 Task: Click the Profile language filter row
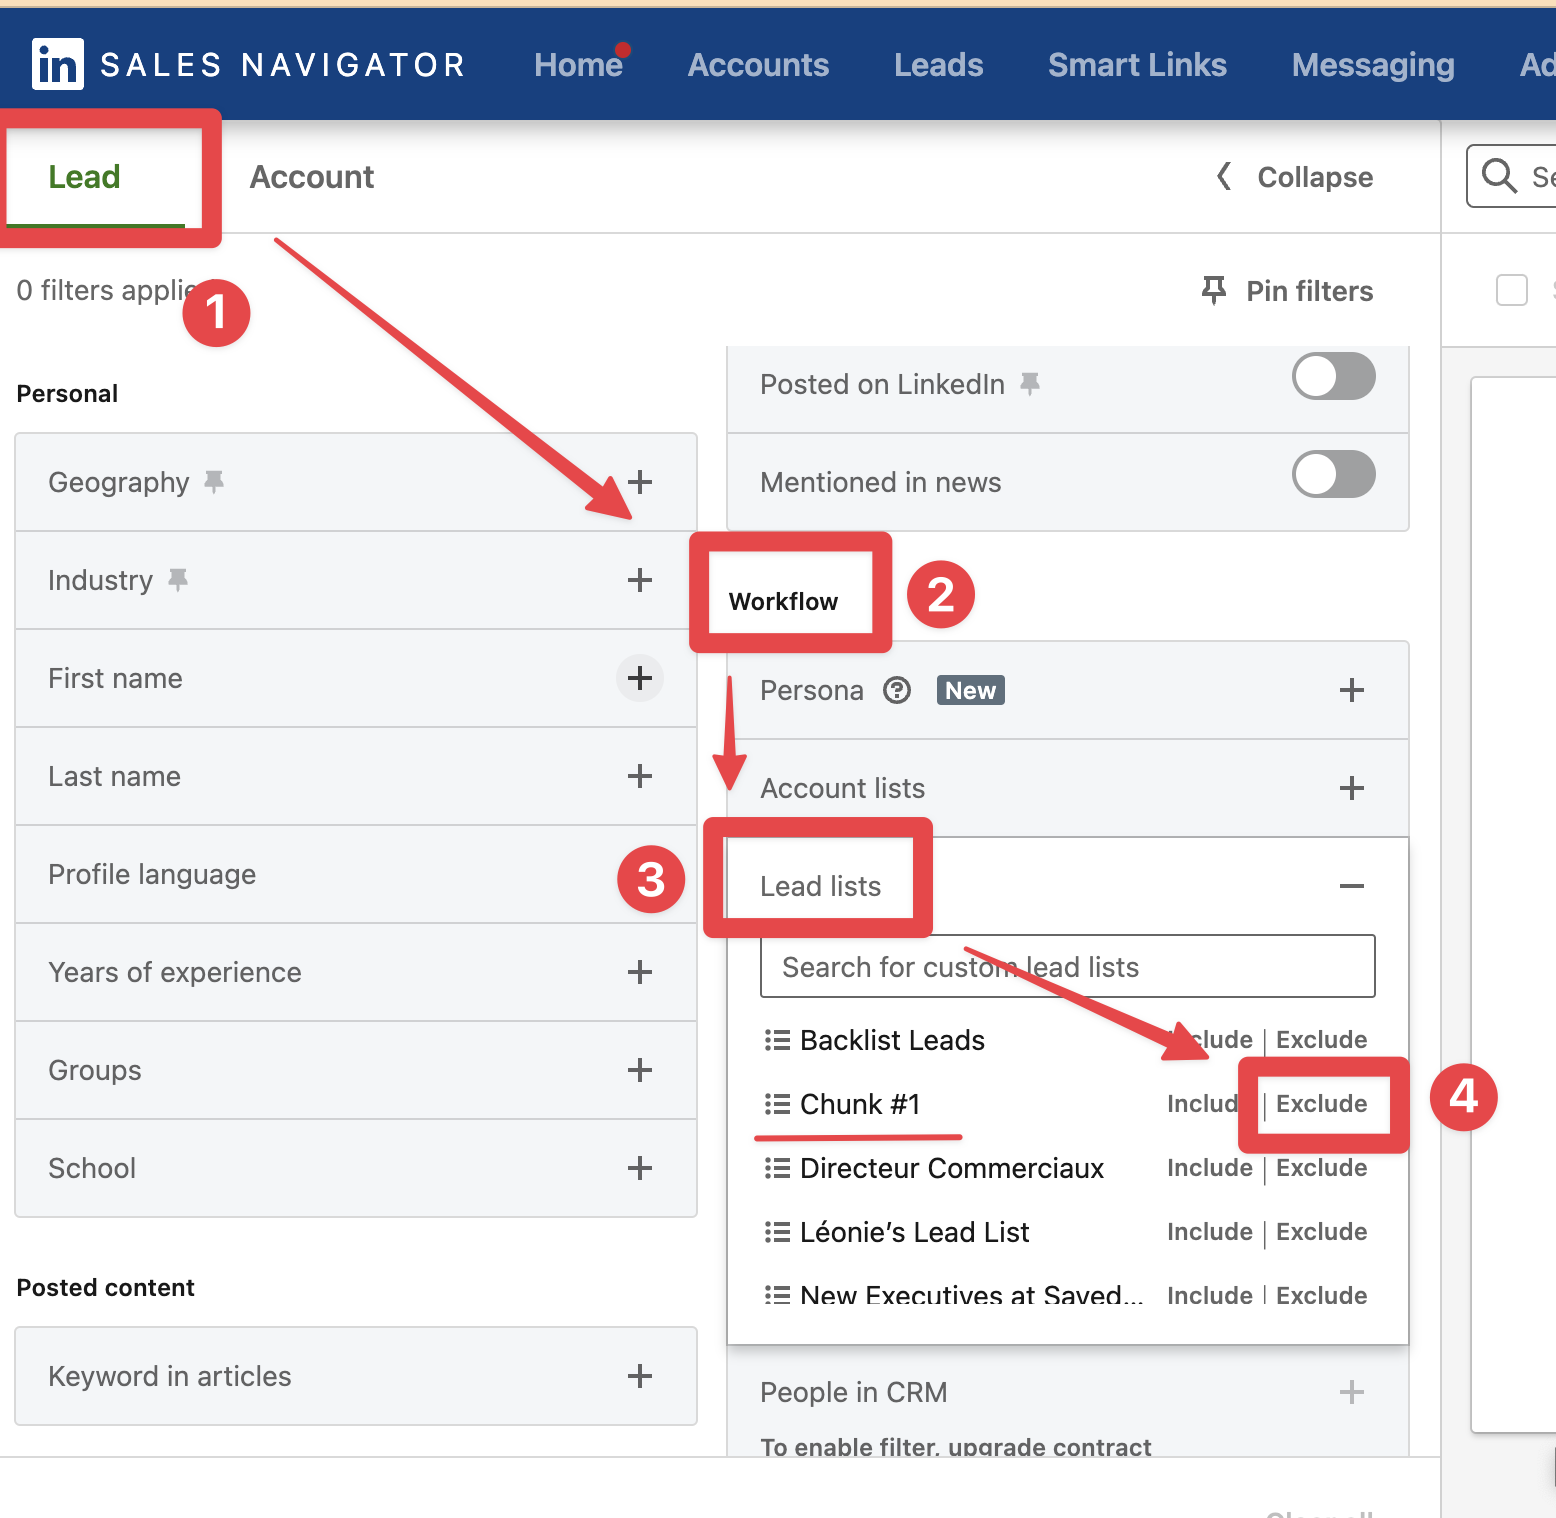tap(356, 874)
